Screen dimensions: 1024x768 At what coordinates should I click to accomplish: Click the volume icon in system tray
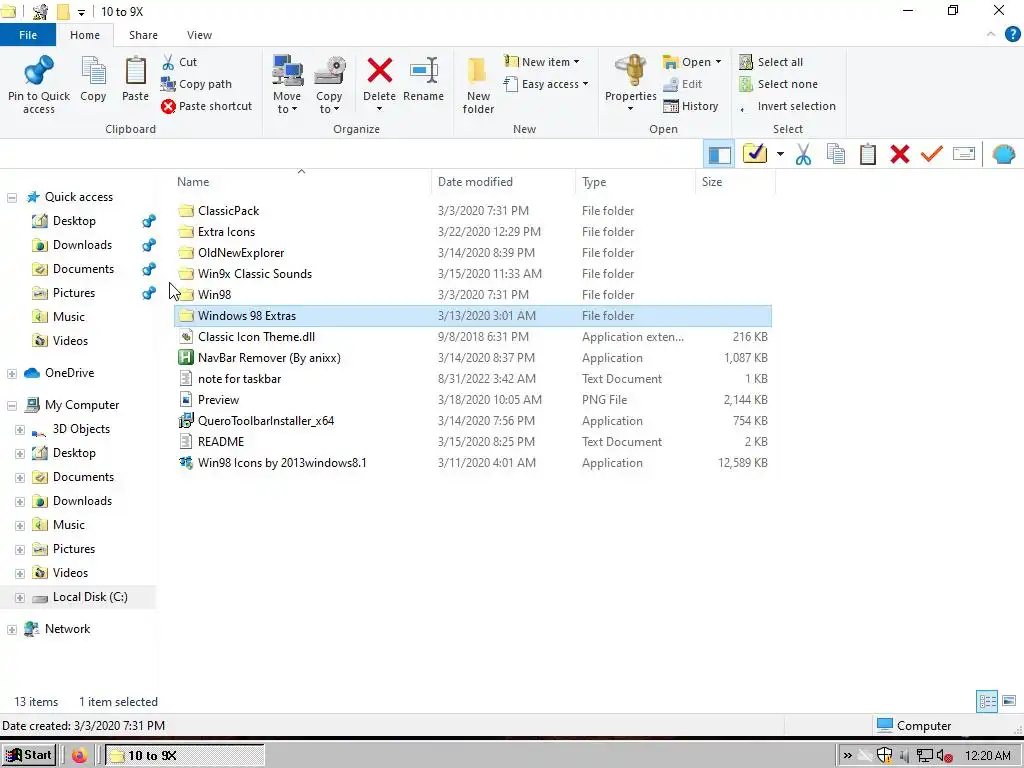point(944,756)
